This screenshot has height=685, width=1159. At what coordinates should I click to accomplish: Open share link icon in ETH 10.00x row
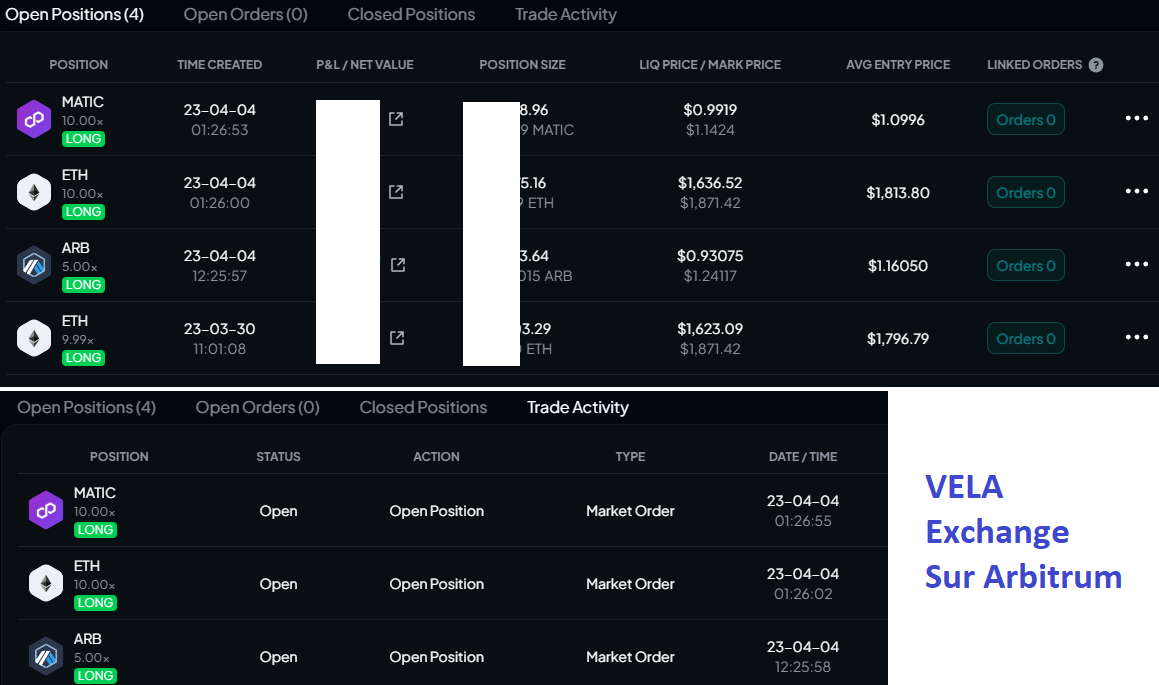[x=396, y=192]
